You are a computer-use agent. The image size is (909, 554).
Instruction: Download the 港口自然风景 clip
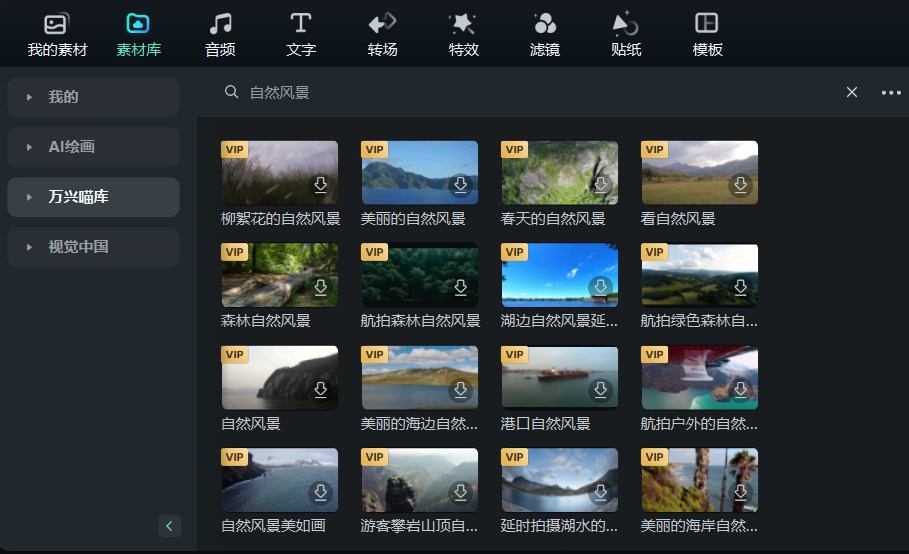pyautogui.click(x=601, y=390)
